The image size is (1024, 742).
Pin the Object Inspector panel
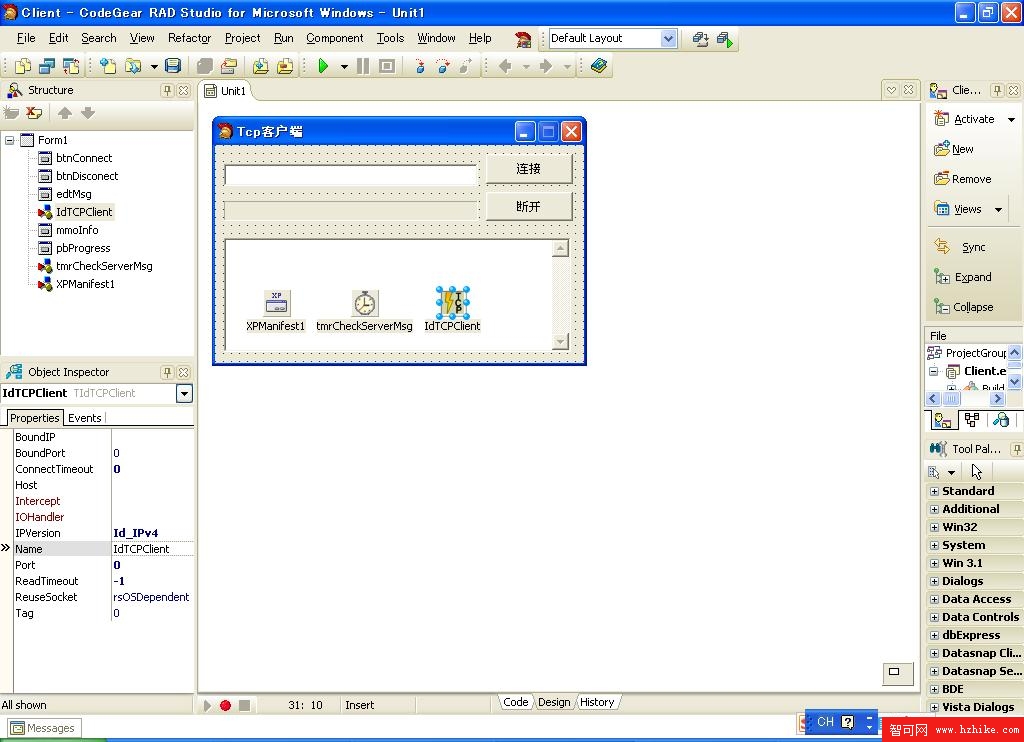coord(167,372)
